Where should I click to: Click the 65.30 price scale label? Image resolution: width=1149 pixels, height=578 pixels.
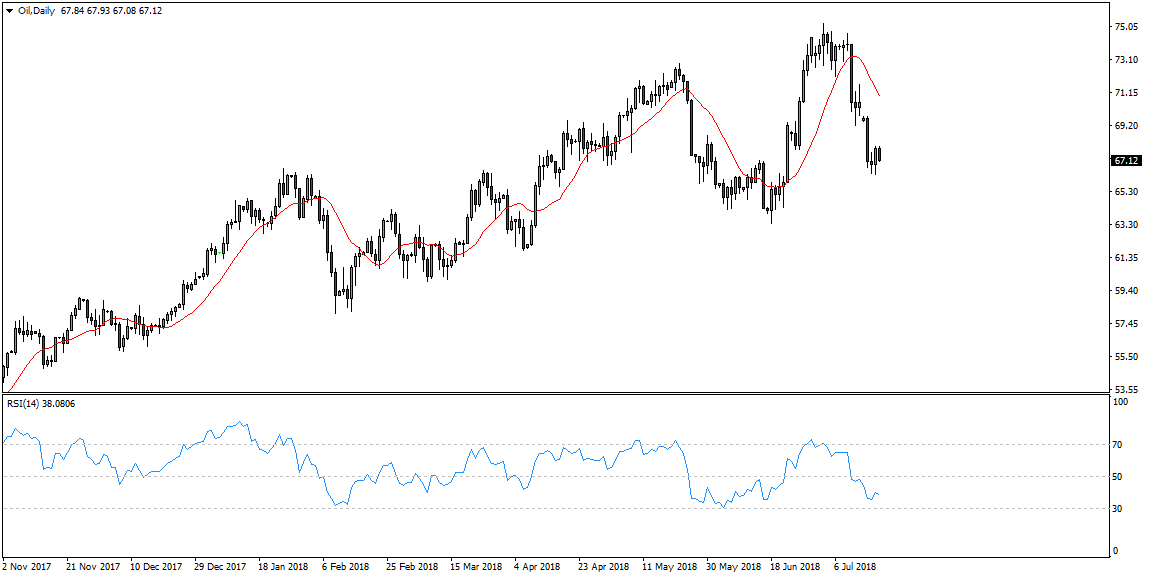click(x=1126, y=192)
